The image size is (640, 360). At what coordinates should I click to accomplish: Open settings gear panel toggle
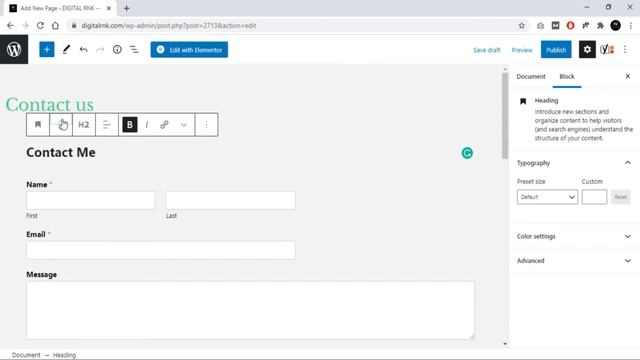point(587,49)
